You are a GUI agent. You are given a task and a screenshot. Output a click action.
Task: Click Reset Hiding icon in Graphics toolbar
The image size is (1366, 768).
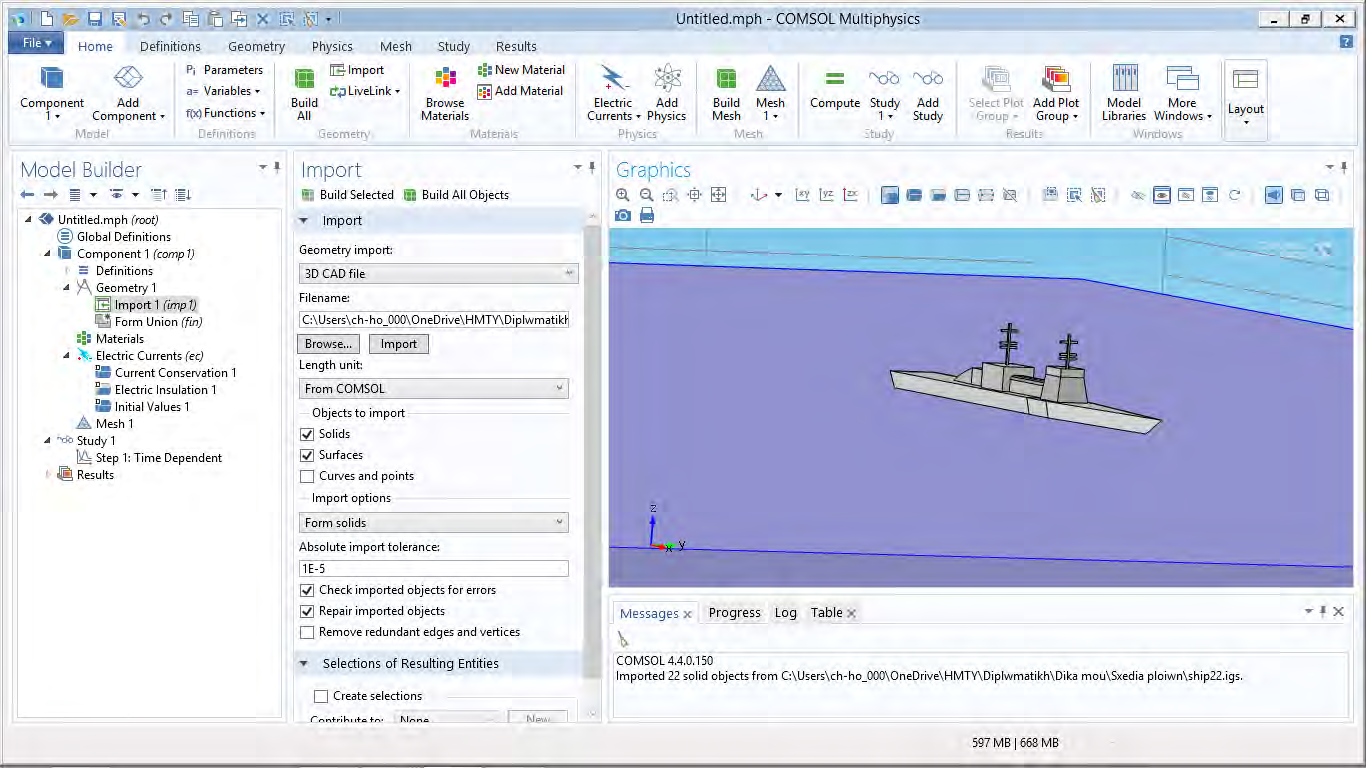pyautogui.click(x=1233, y=195)
